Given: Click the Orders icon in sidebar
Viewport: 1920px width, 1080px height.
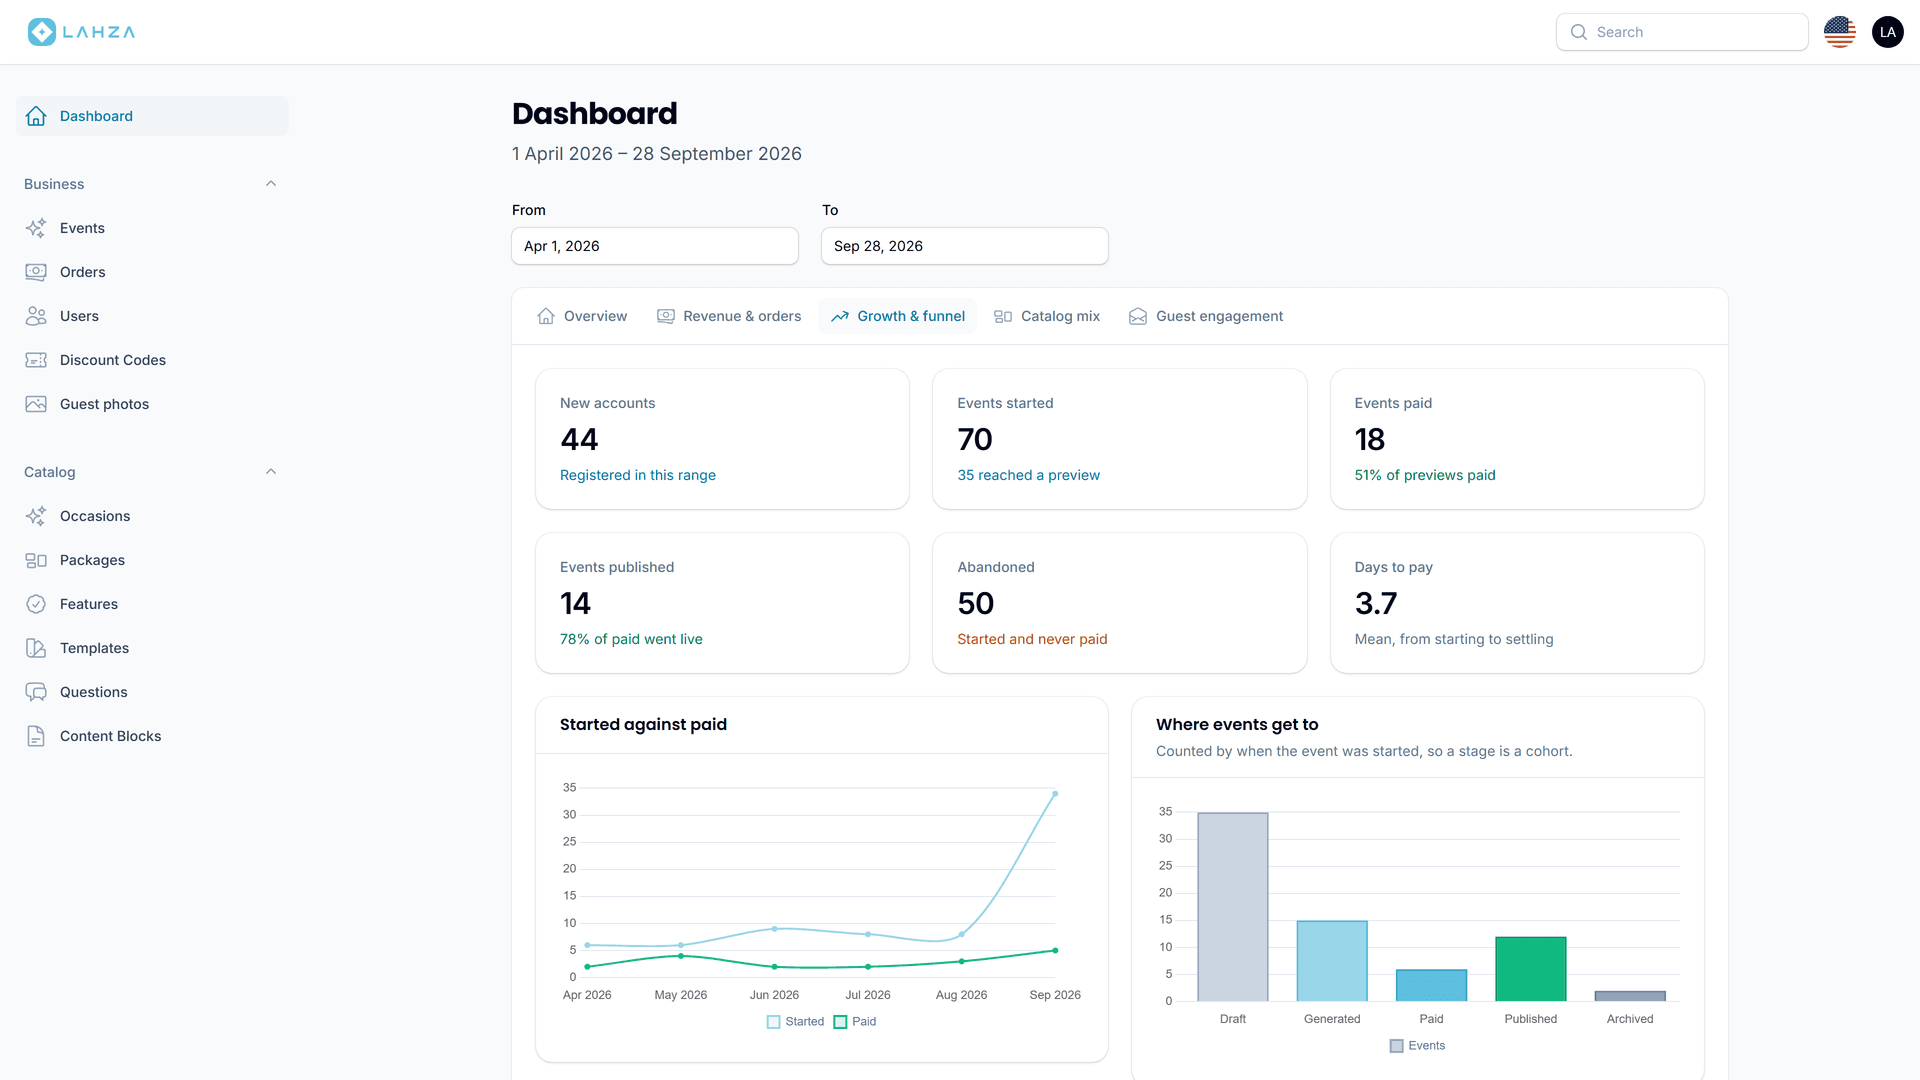Looking at the screenshot, I should [36, 272].
